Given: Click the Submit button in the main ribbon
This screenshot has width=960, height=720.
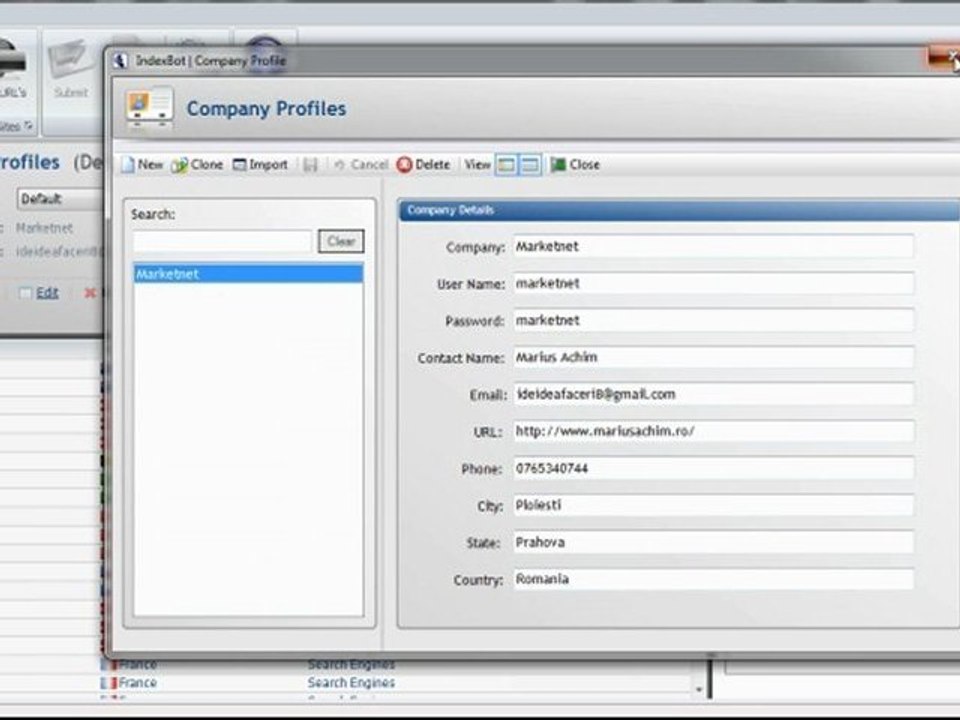Looking at the screenshot, I should [71, 69].
